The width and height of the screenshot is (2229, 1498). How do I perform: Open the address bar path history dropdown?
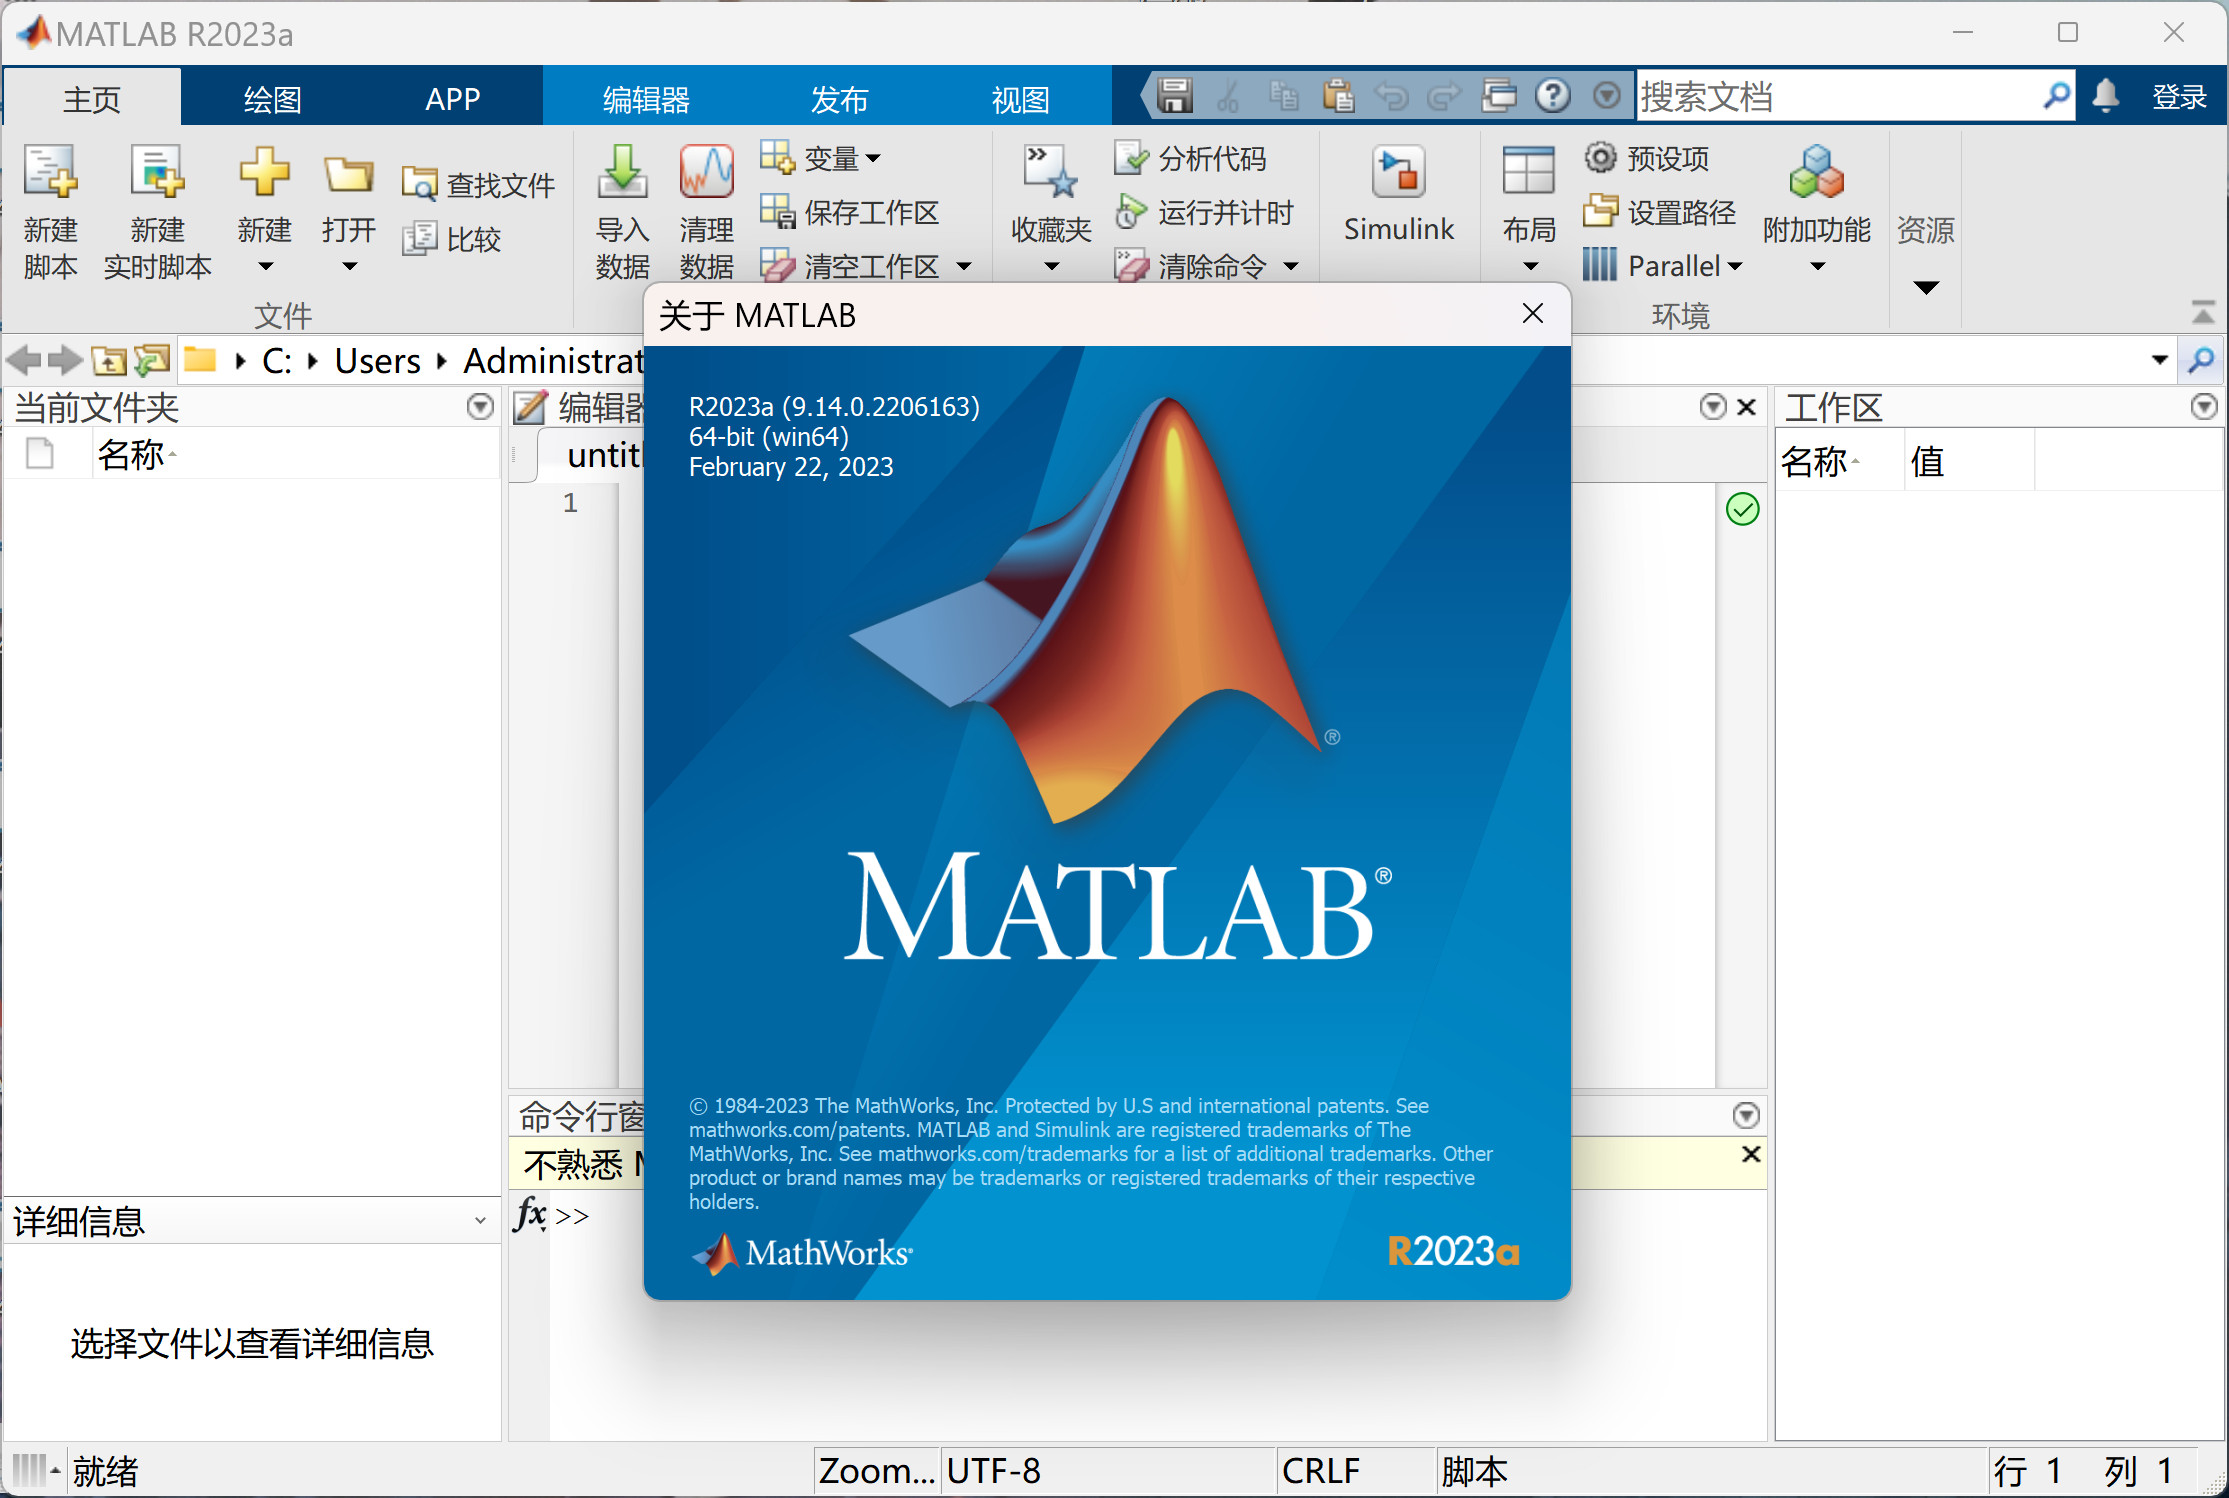point(2160,360)
